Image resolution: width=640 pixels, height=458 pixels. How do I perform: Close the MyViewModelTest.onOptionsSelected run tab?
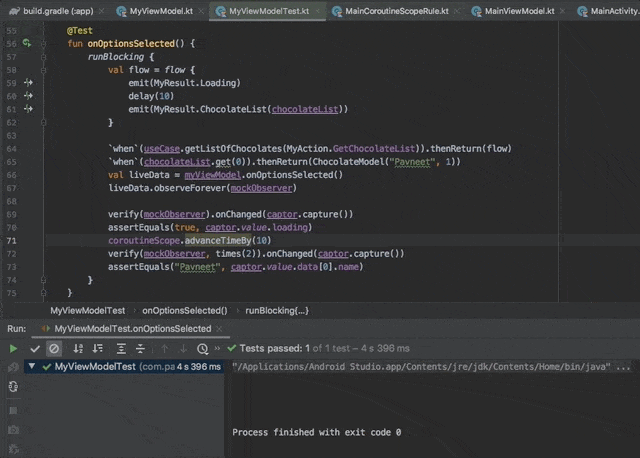(219, 328)
